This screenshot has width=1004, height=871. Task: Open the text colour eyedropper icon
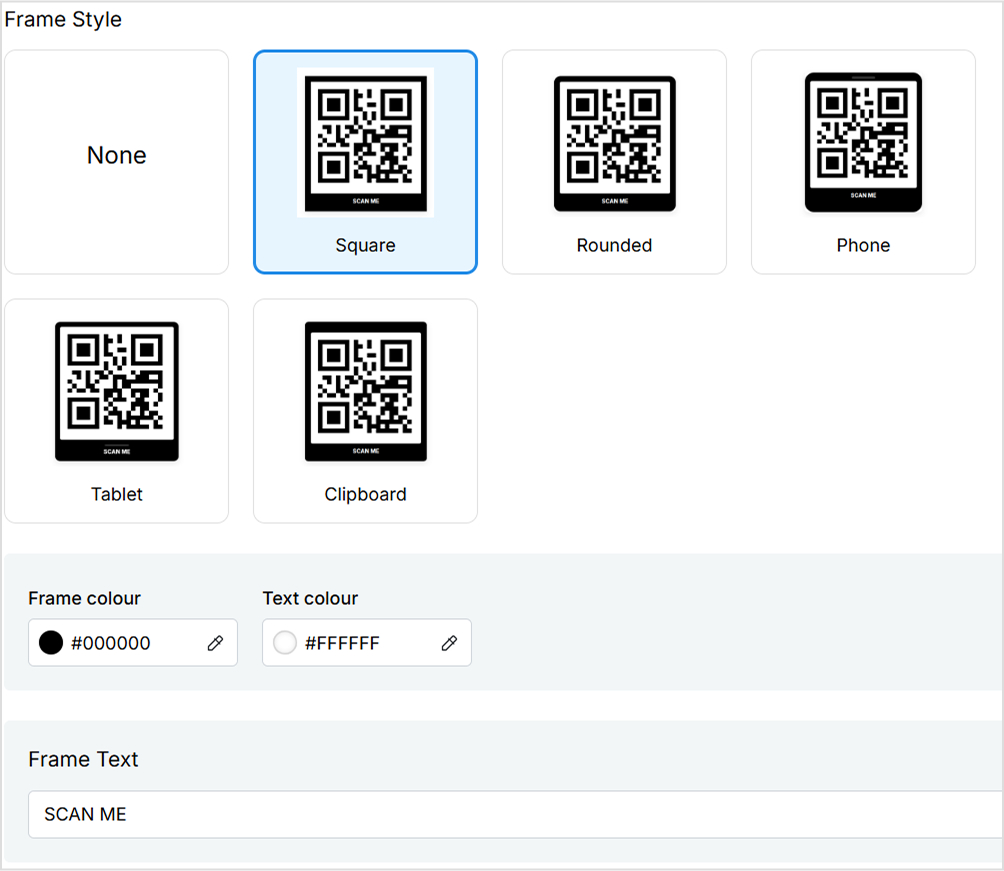tap(449, 643)
